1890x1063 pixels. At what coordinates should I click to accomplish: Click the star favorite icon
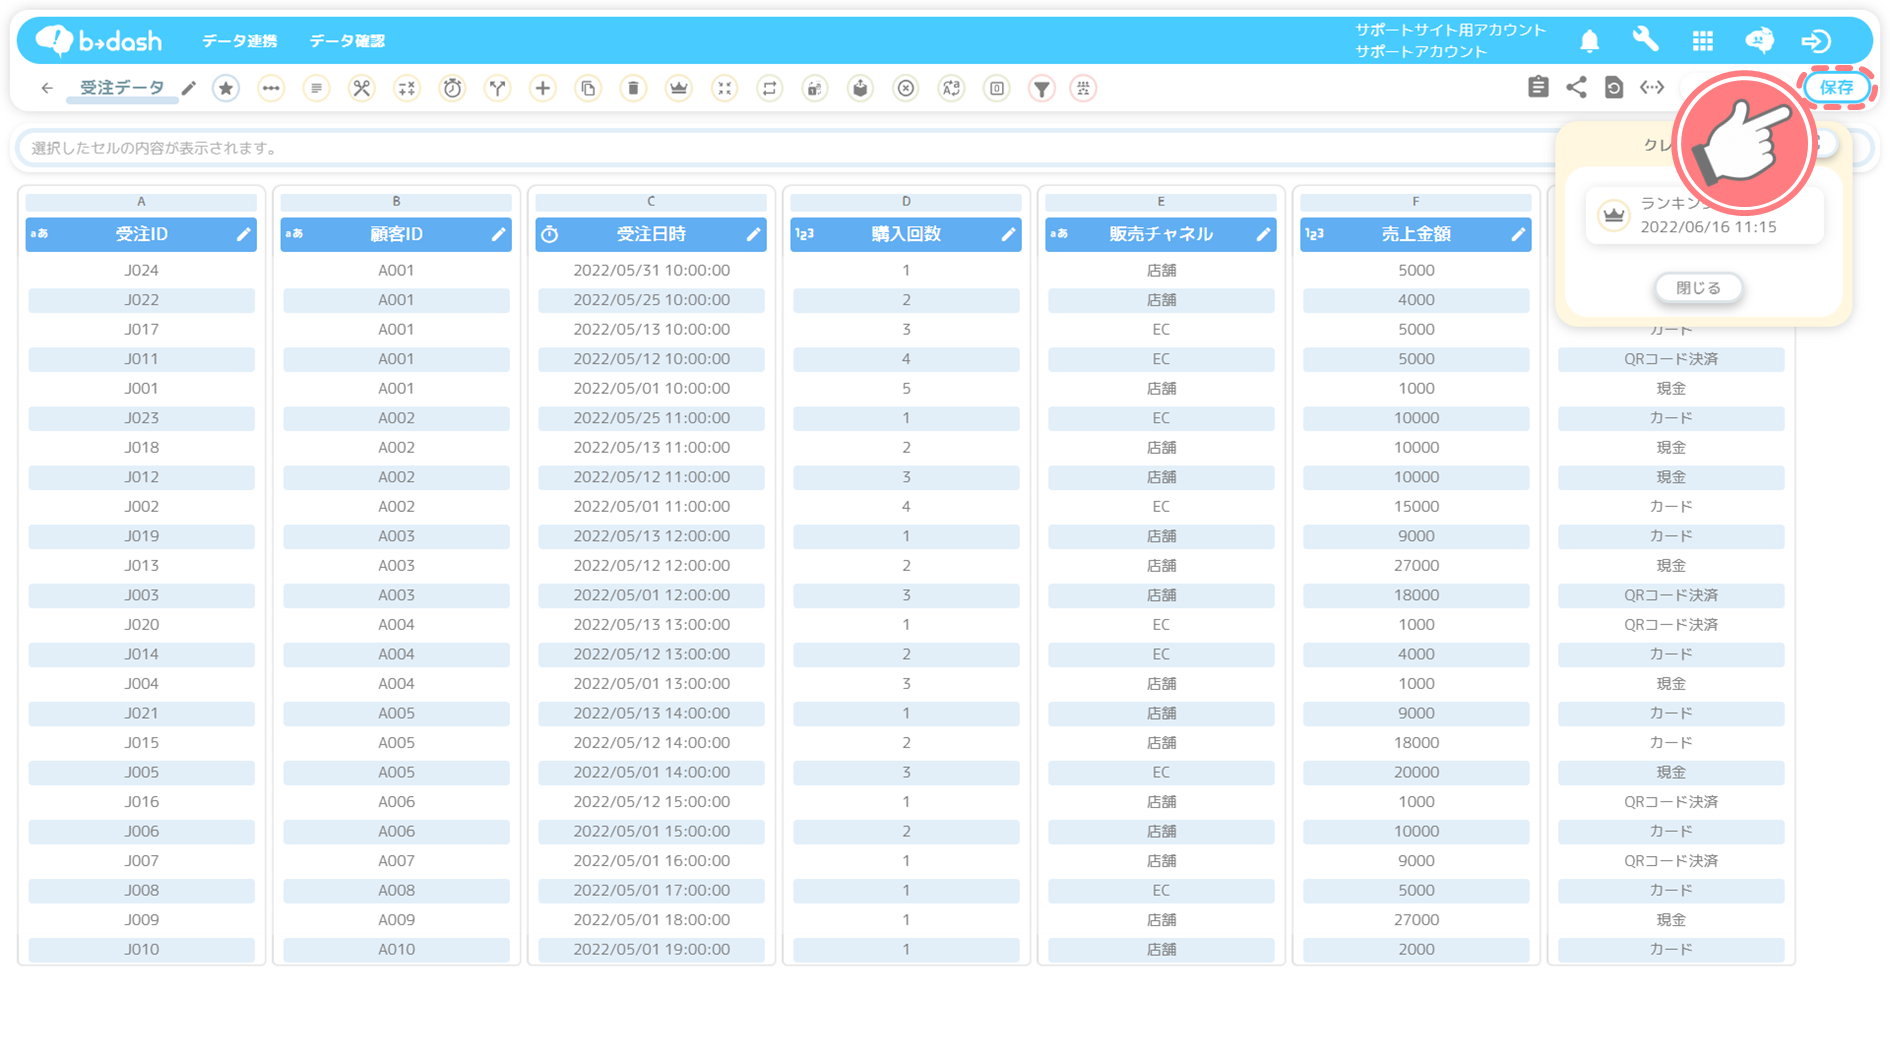226,88
